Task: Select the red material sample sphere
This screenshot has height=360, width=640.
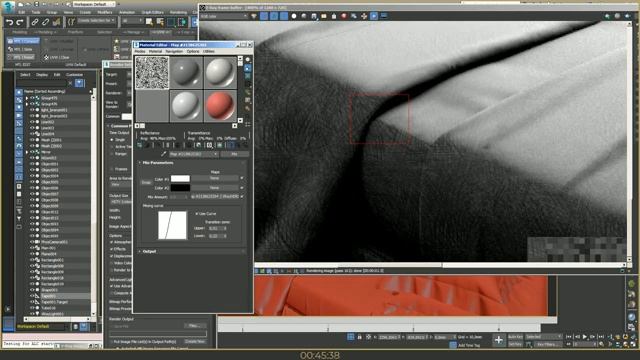Action: (x=220, y=105)
